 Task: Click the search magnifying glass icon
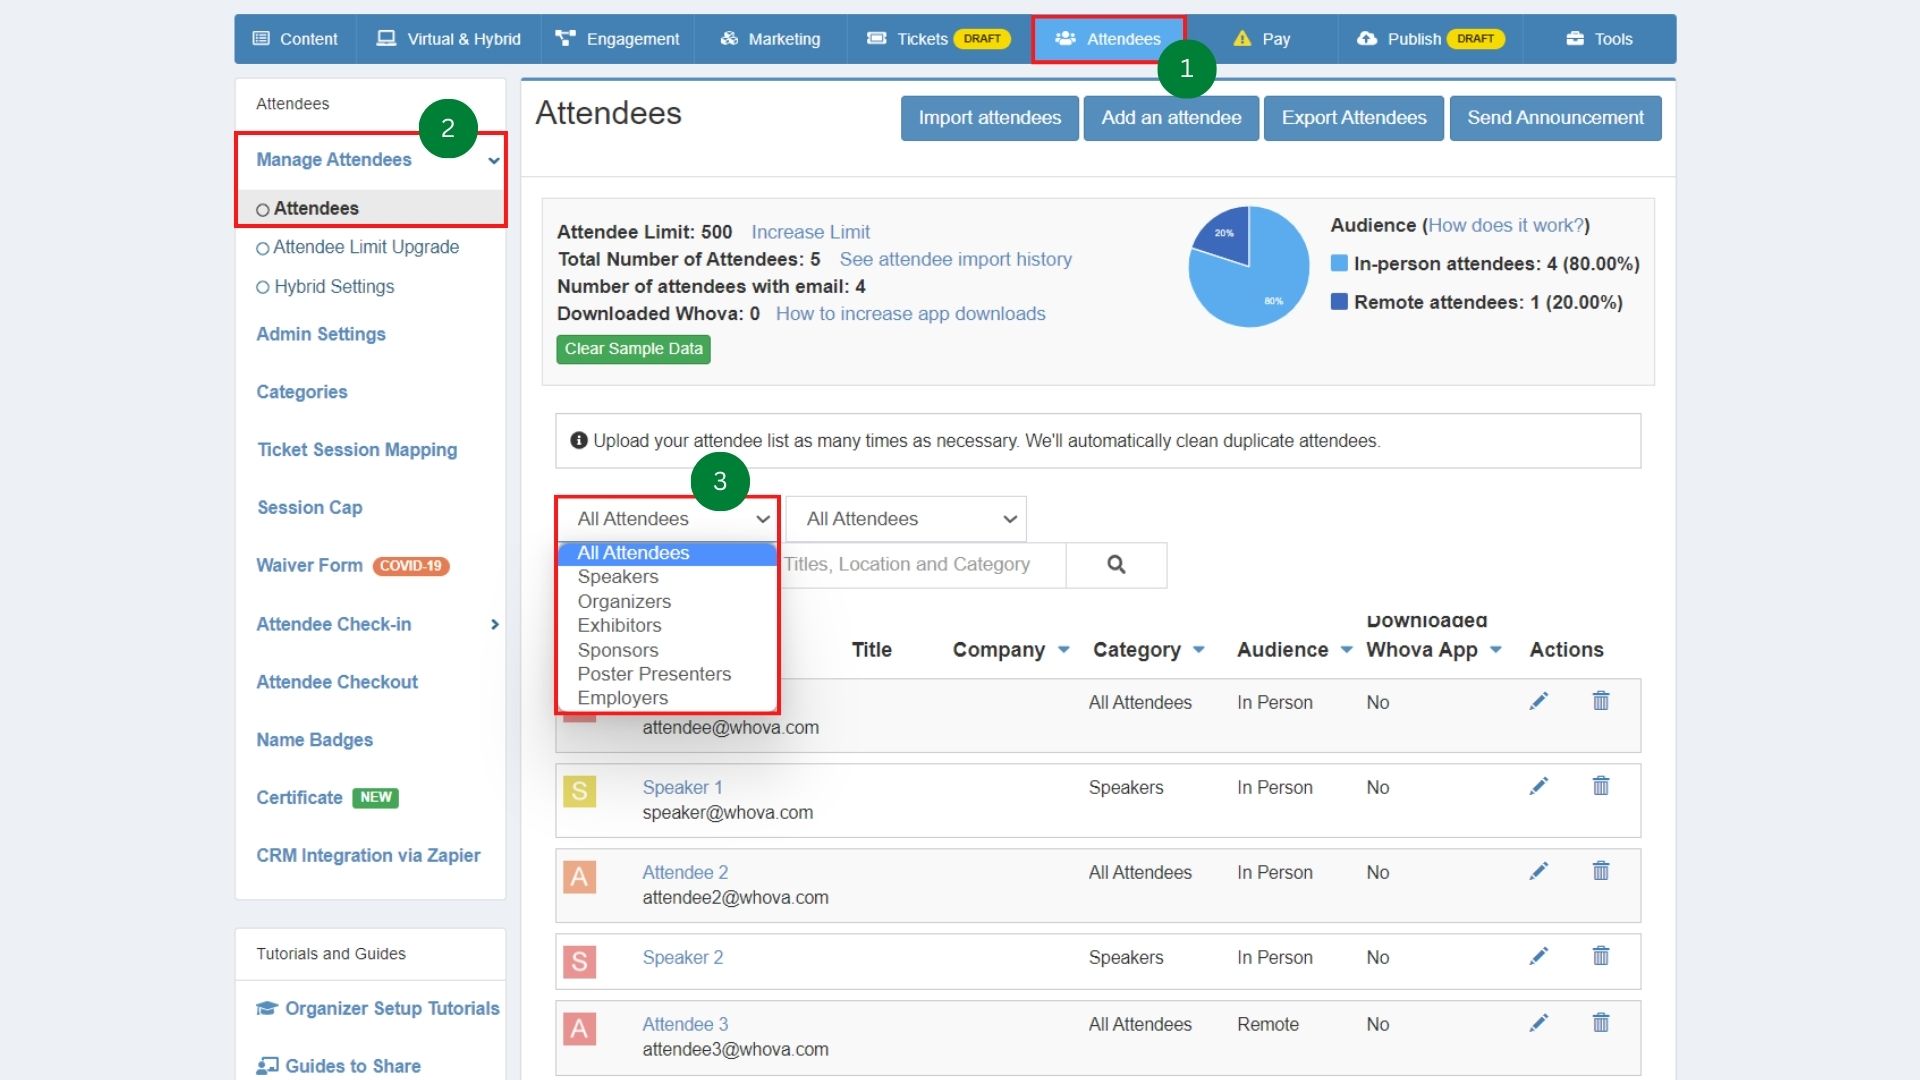[x=1116, y=564]
